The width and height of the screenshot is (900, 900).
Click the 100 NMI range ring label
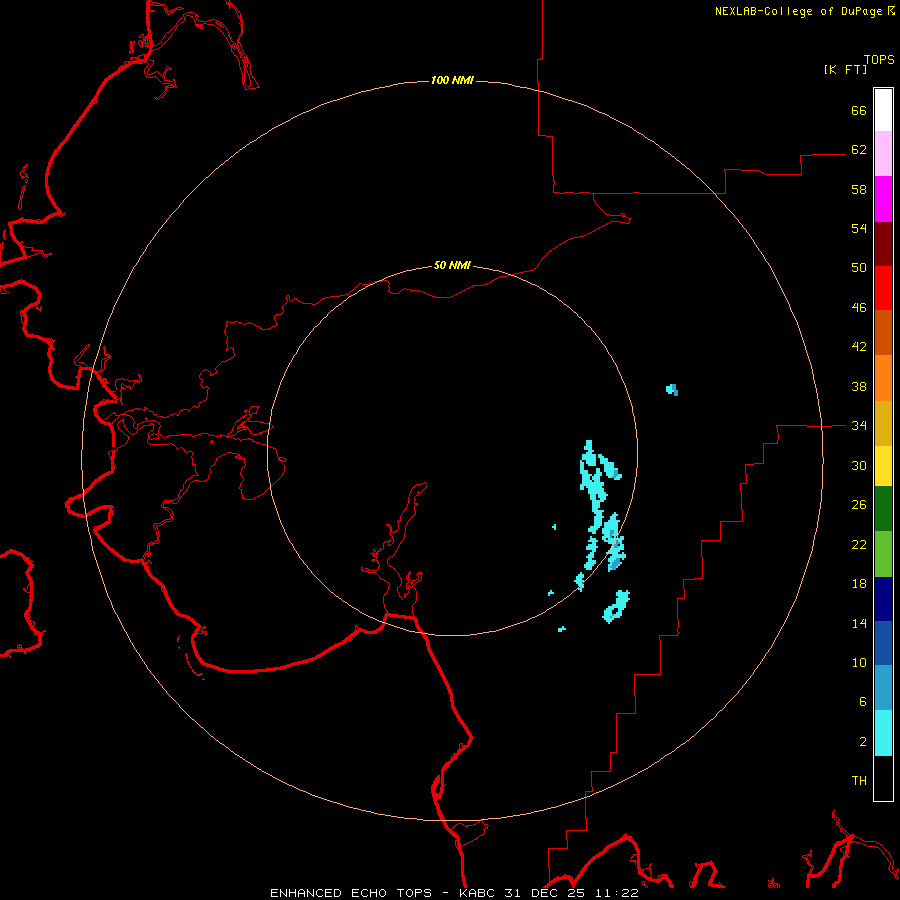[x=452, y=80]
